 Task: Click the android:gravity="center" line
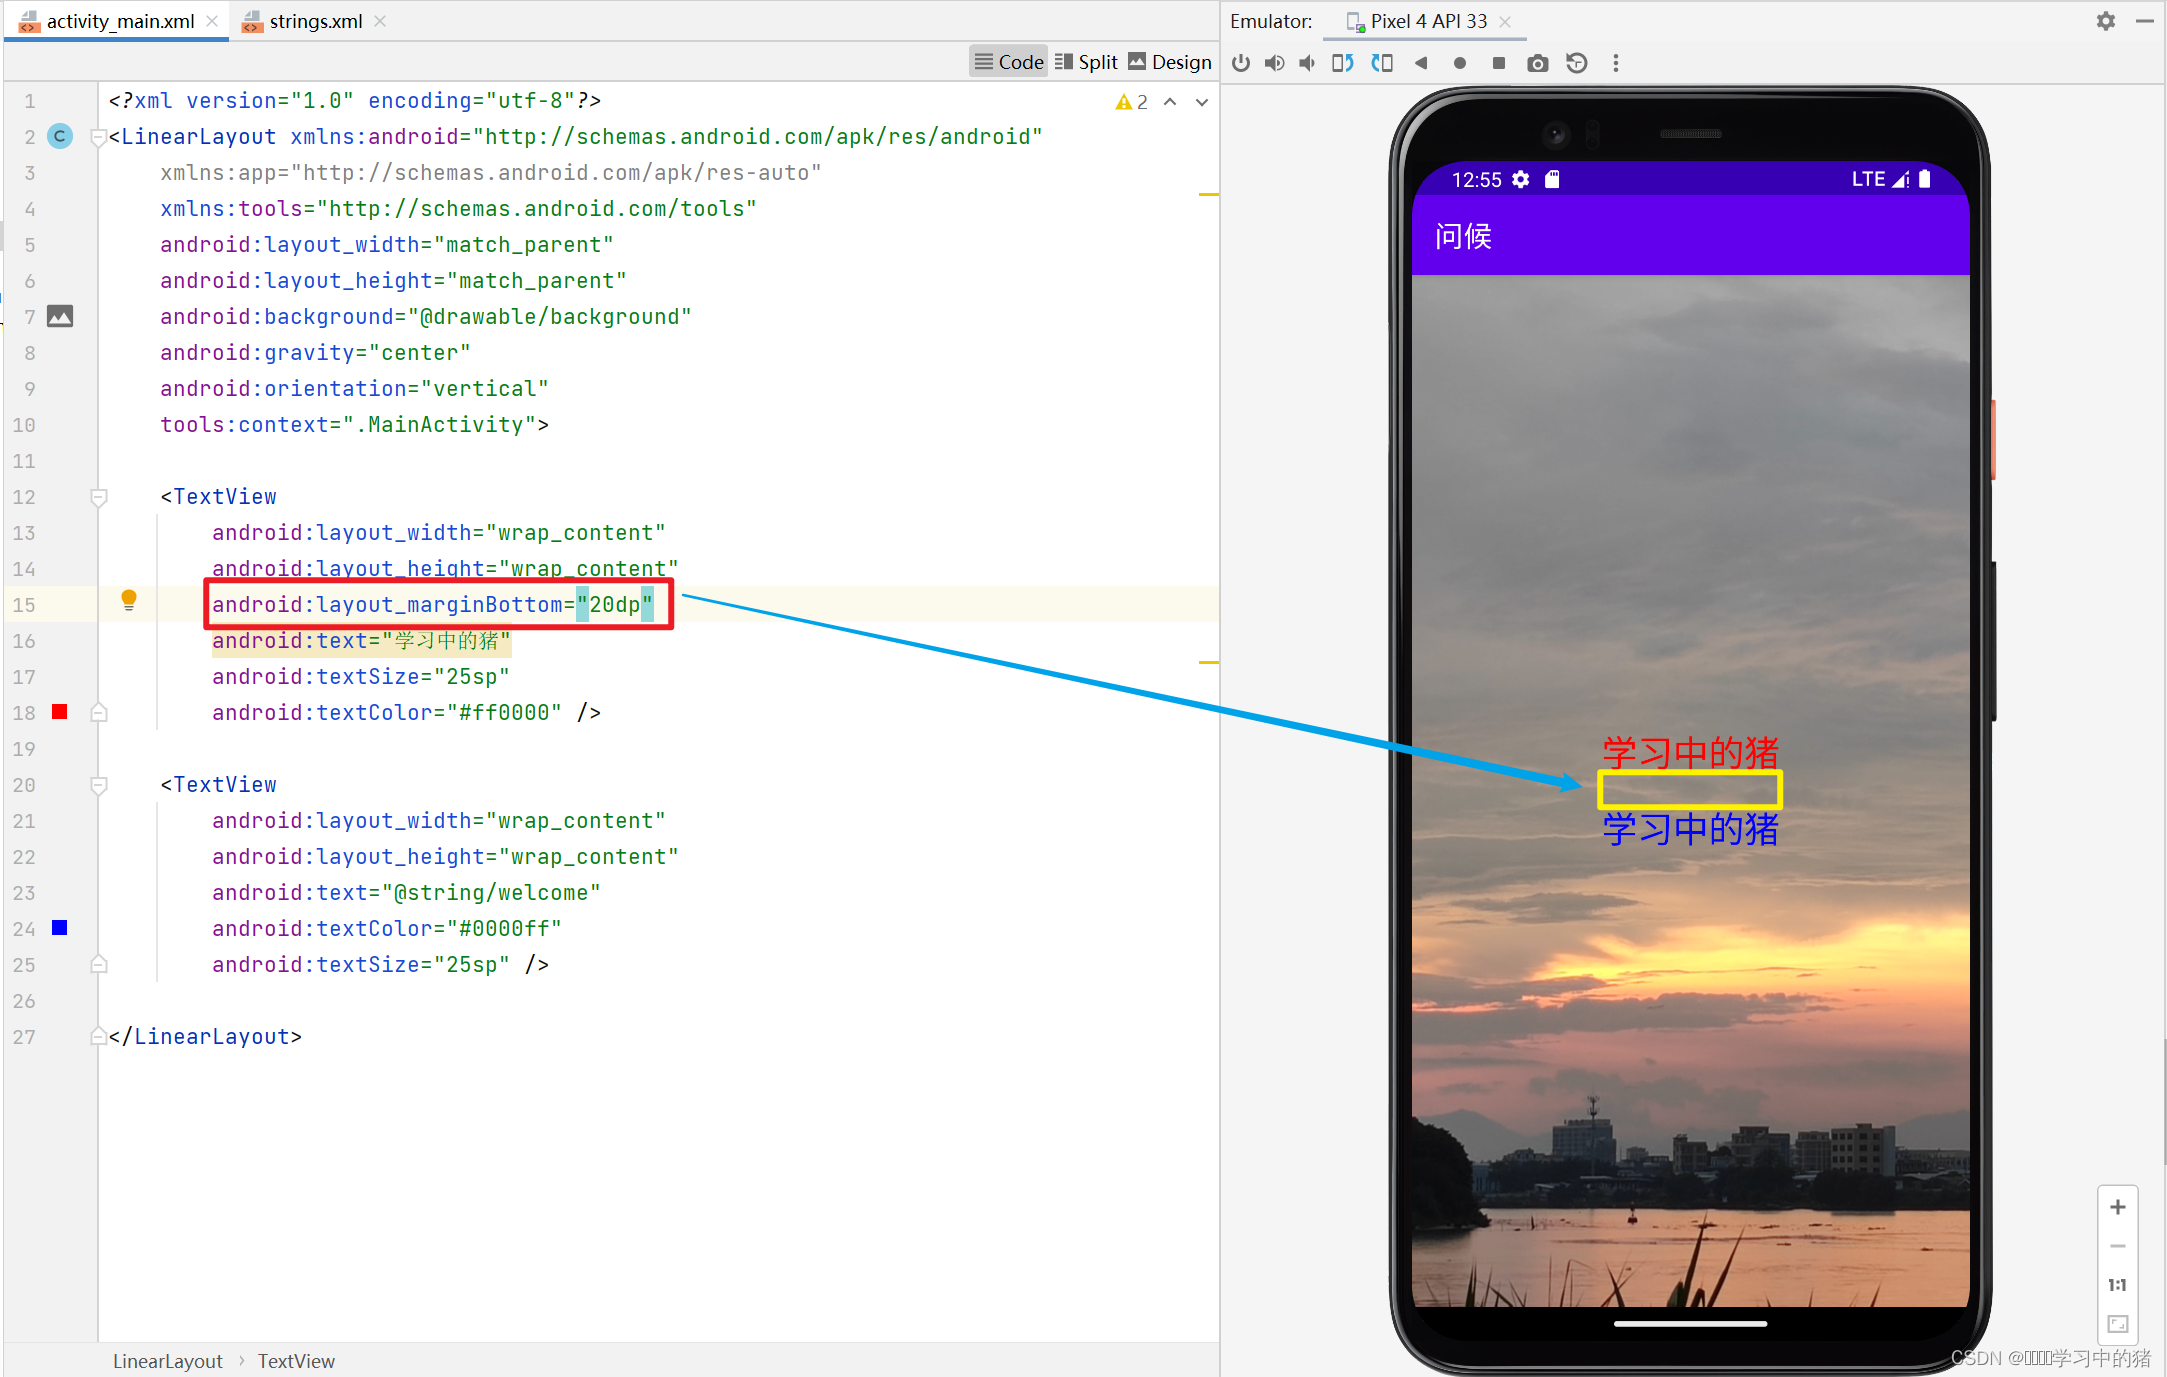pyautogui.click(x=315, y=353)
